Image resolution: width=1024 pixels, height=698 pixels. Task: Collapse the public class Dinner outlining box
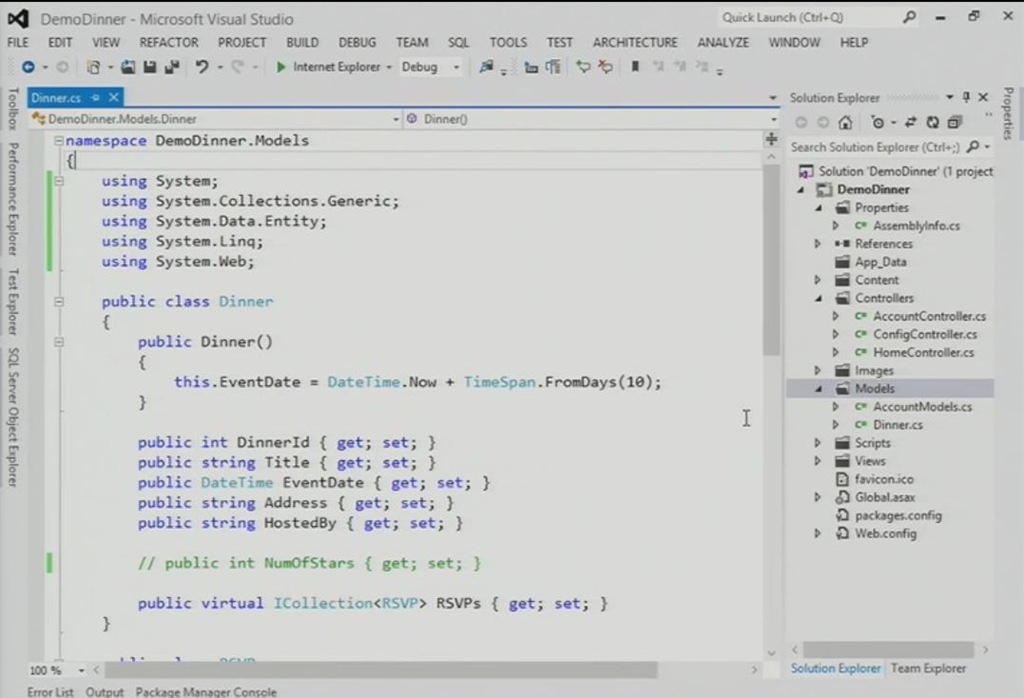(59, 302)
